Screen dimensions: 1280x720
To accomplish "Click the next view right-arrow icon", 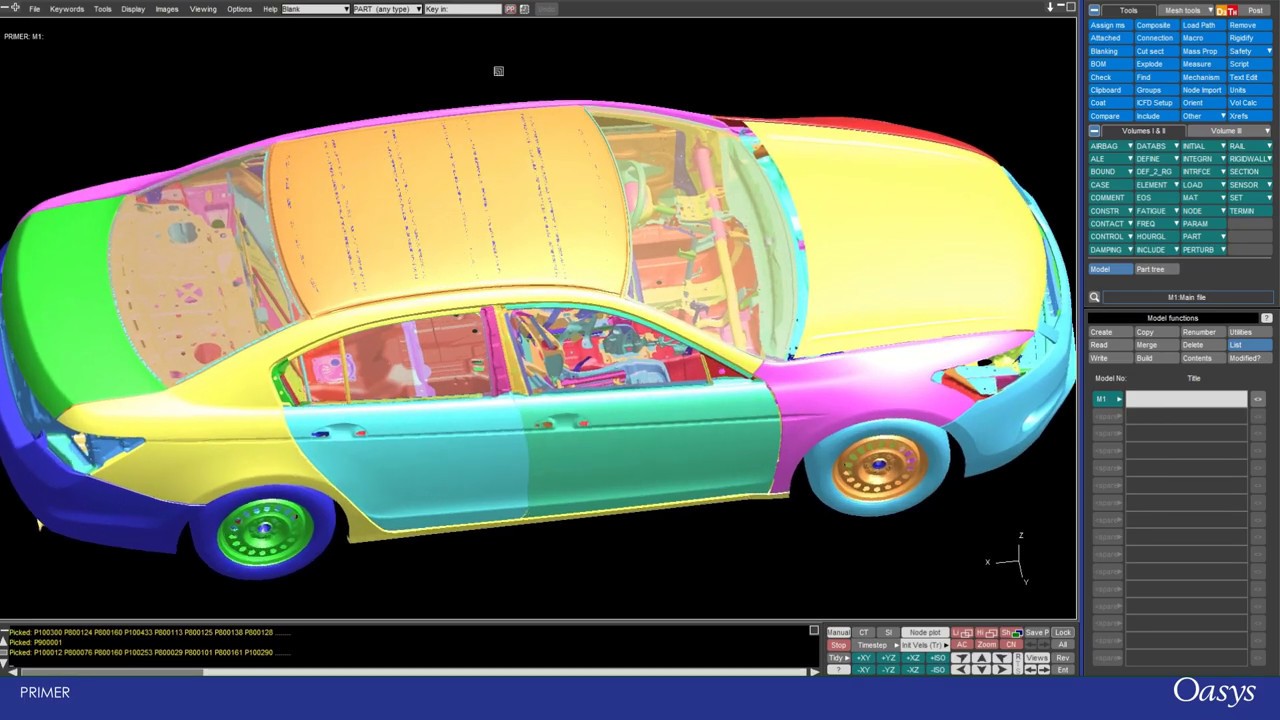I will [x=1044, y=669].
